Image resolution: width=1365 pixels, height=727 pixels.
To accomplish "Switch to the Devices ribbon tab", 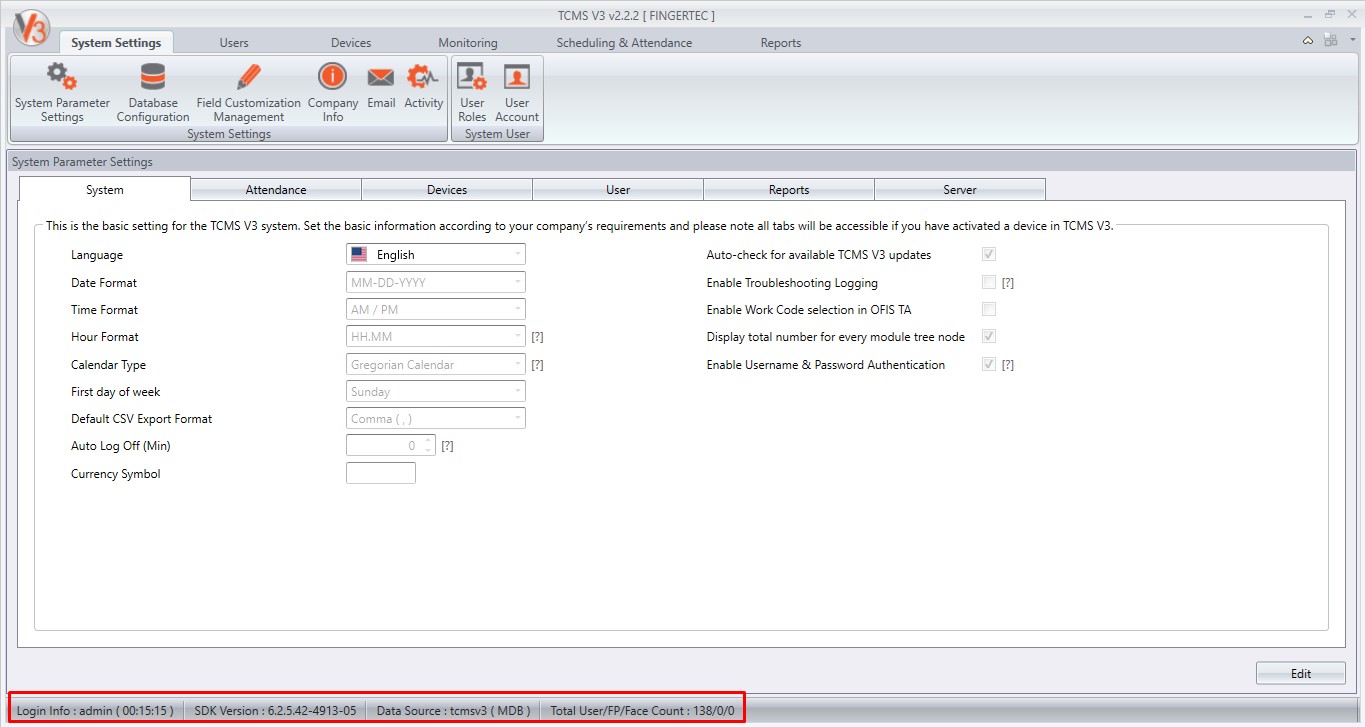I will click(x=351, y=43).
